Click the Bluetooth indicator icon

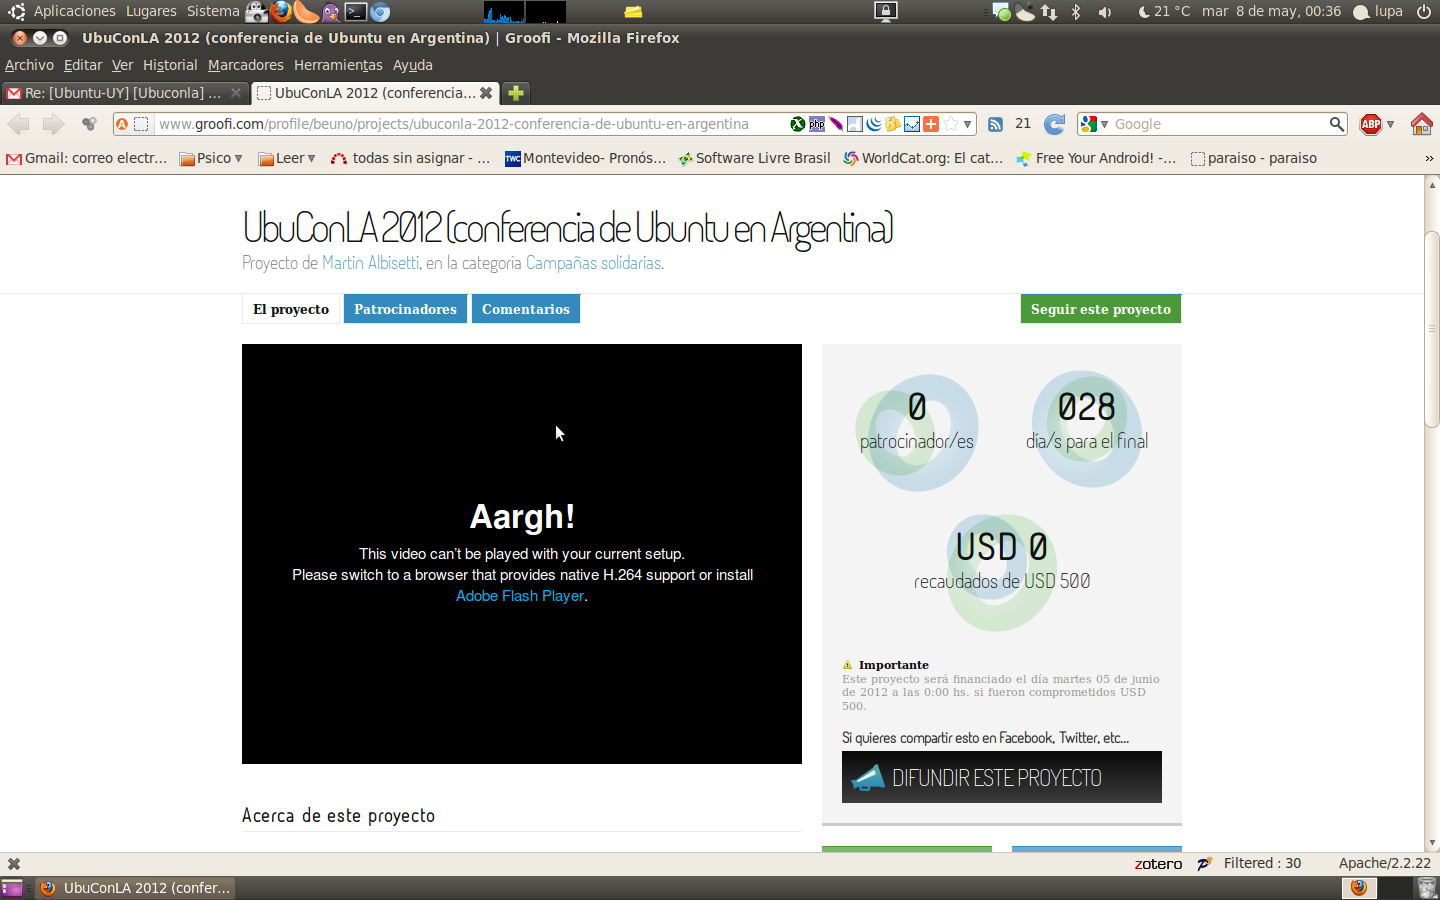[x=1076, y=12]
